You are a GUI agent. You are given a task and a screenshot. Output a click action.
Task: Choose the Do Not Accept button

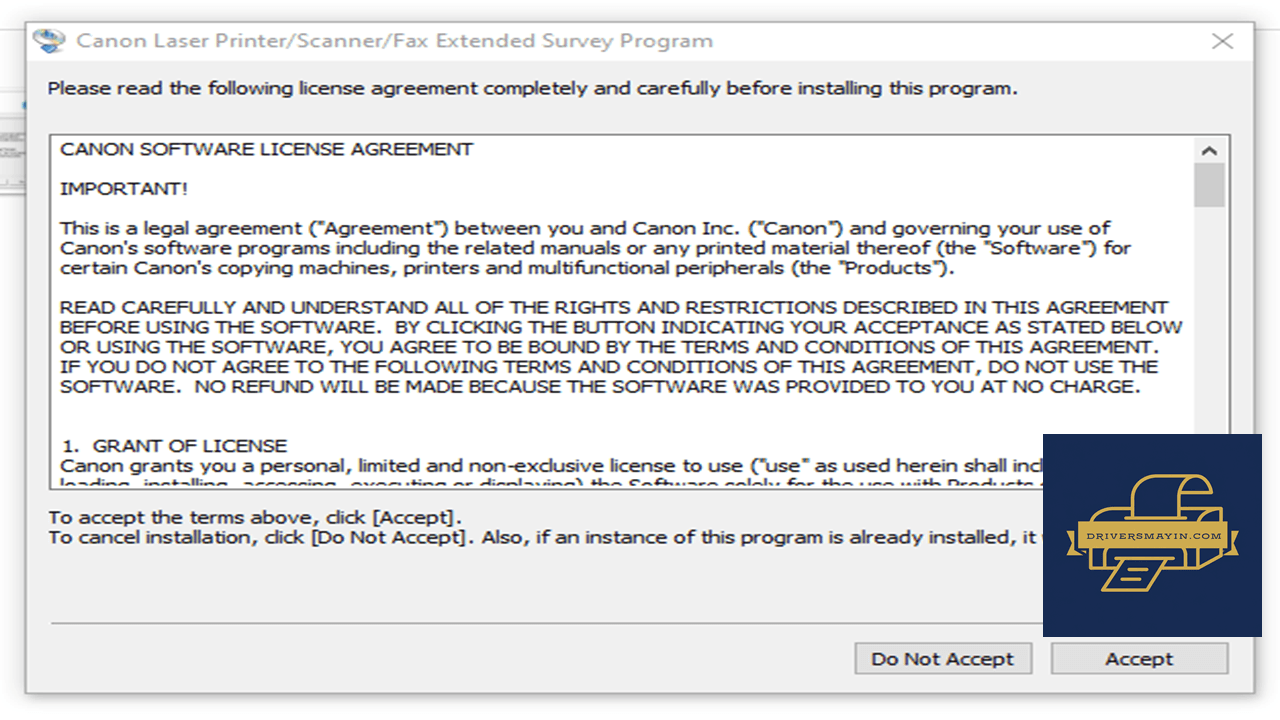pyautogui.click(x=943, y=659)
